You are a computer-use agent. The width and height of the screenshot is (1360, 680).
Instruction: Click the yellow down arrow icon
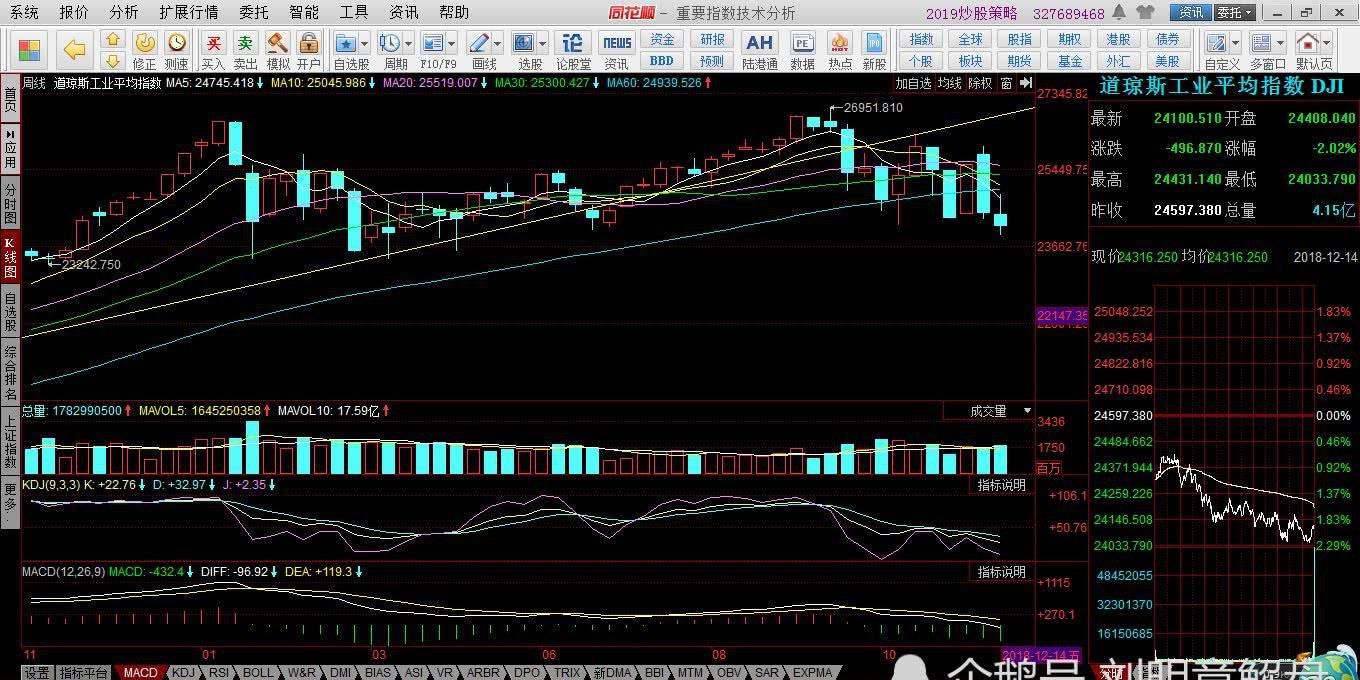coord(112,60)
